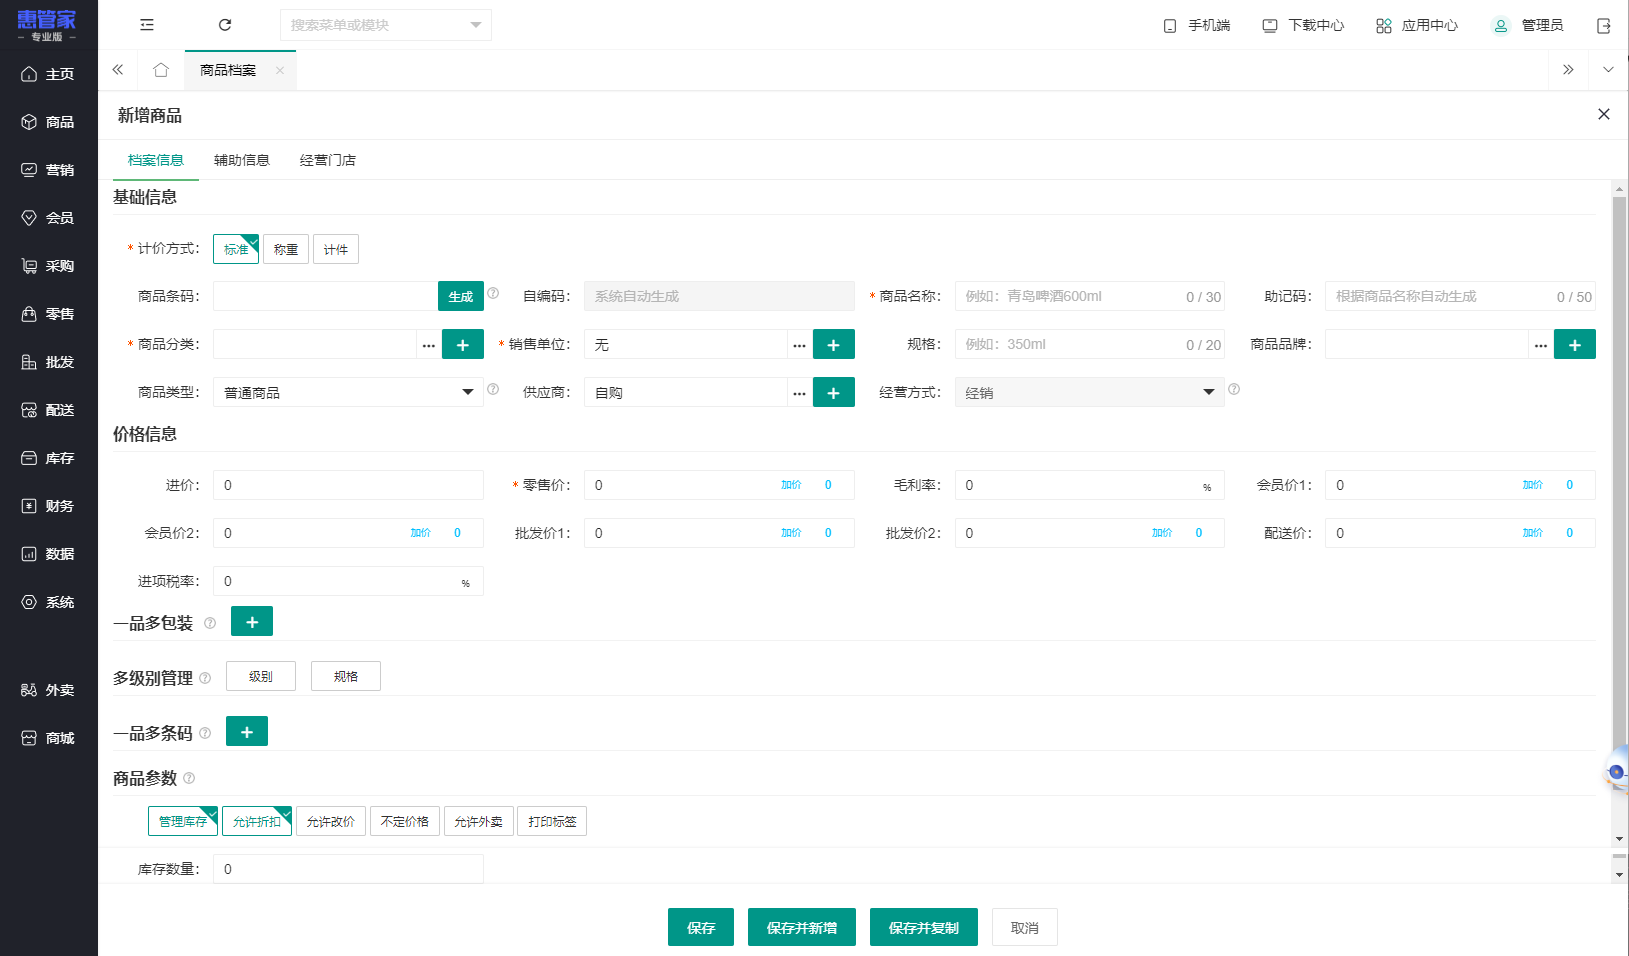Add new 商品品牌 with plus button
Image resolution: width=1629 pixels, height=956 pixels.
click(x=1575, y=344)
